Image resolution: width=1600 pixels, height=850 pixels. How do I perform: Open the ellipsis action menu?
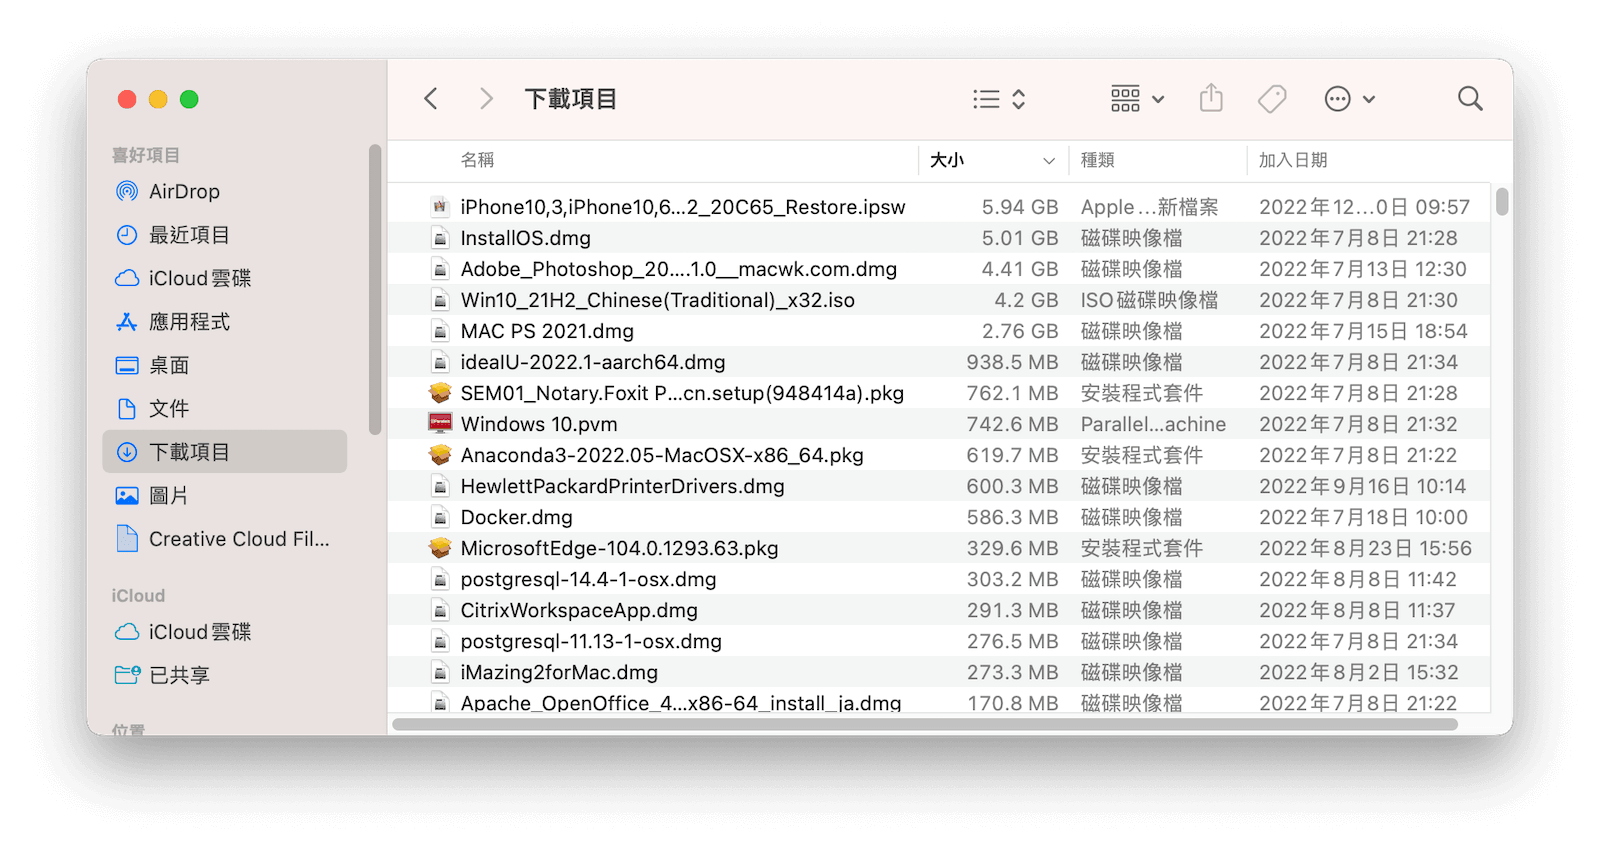(1349, 99)
